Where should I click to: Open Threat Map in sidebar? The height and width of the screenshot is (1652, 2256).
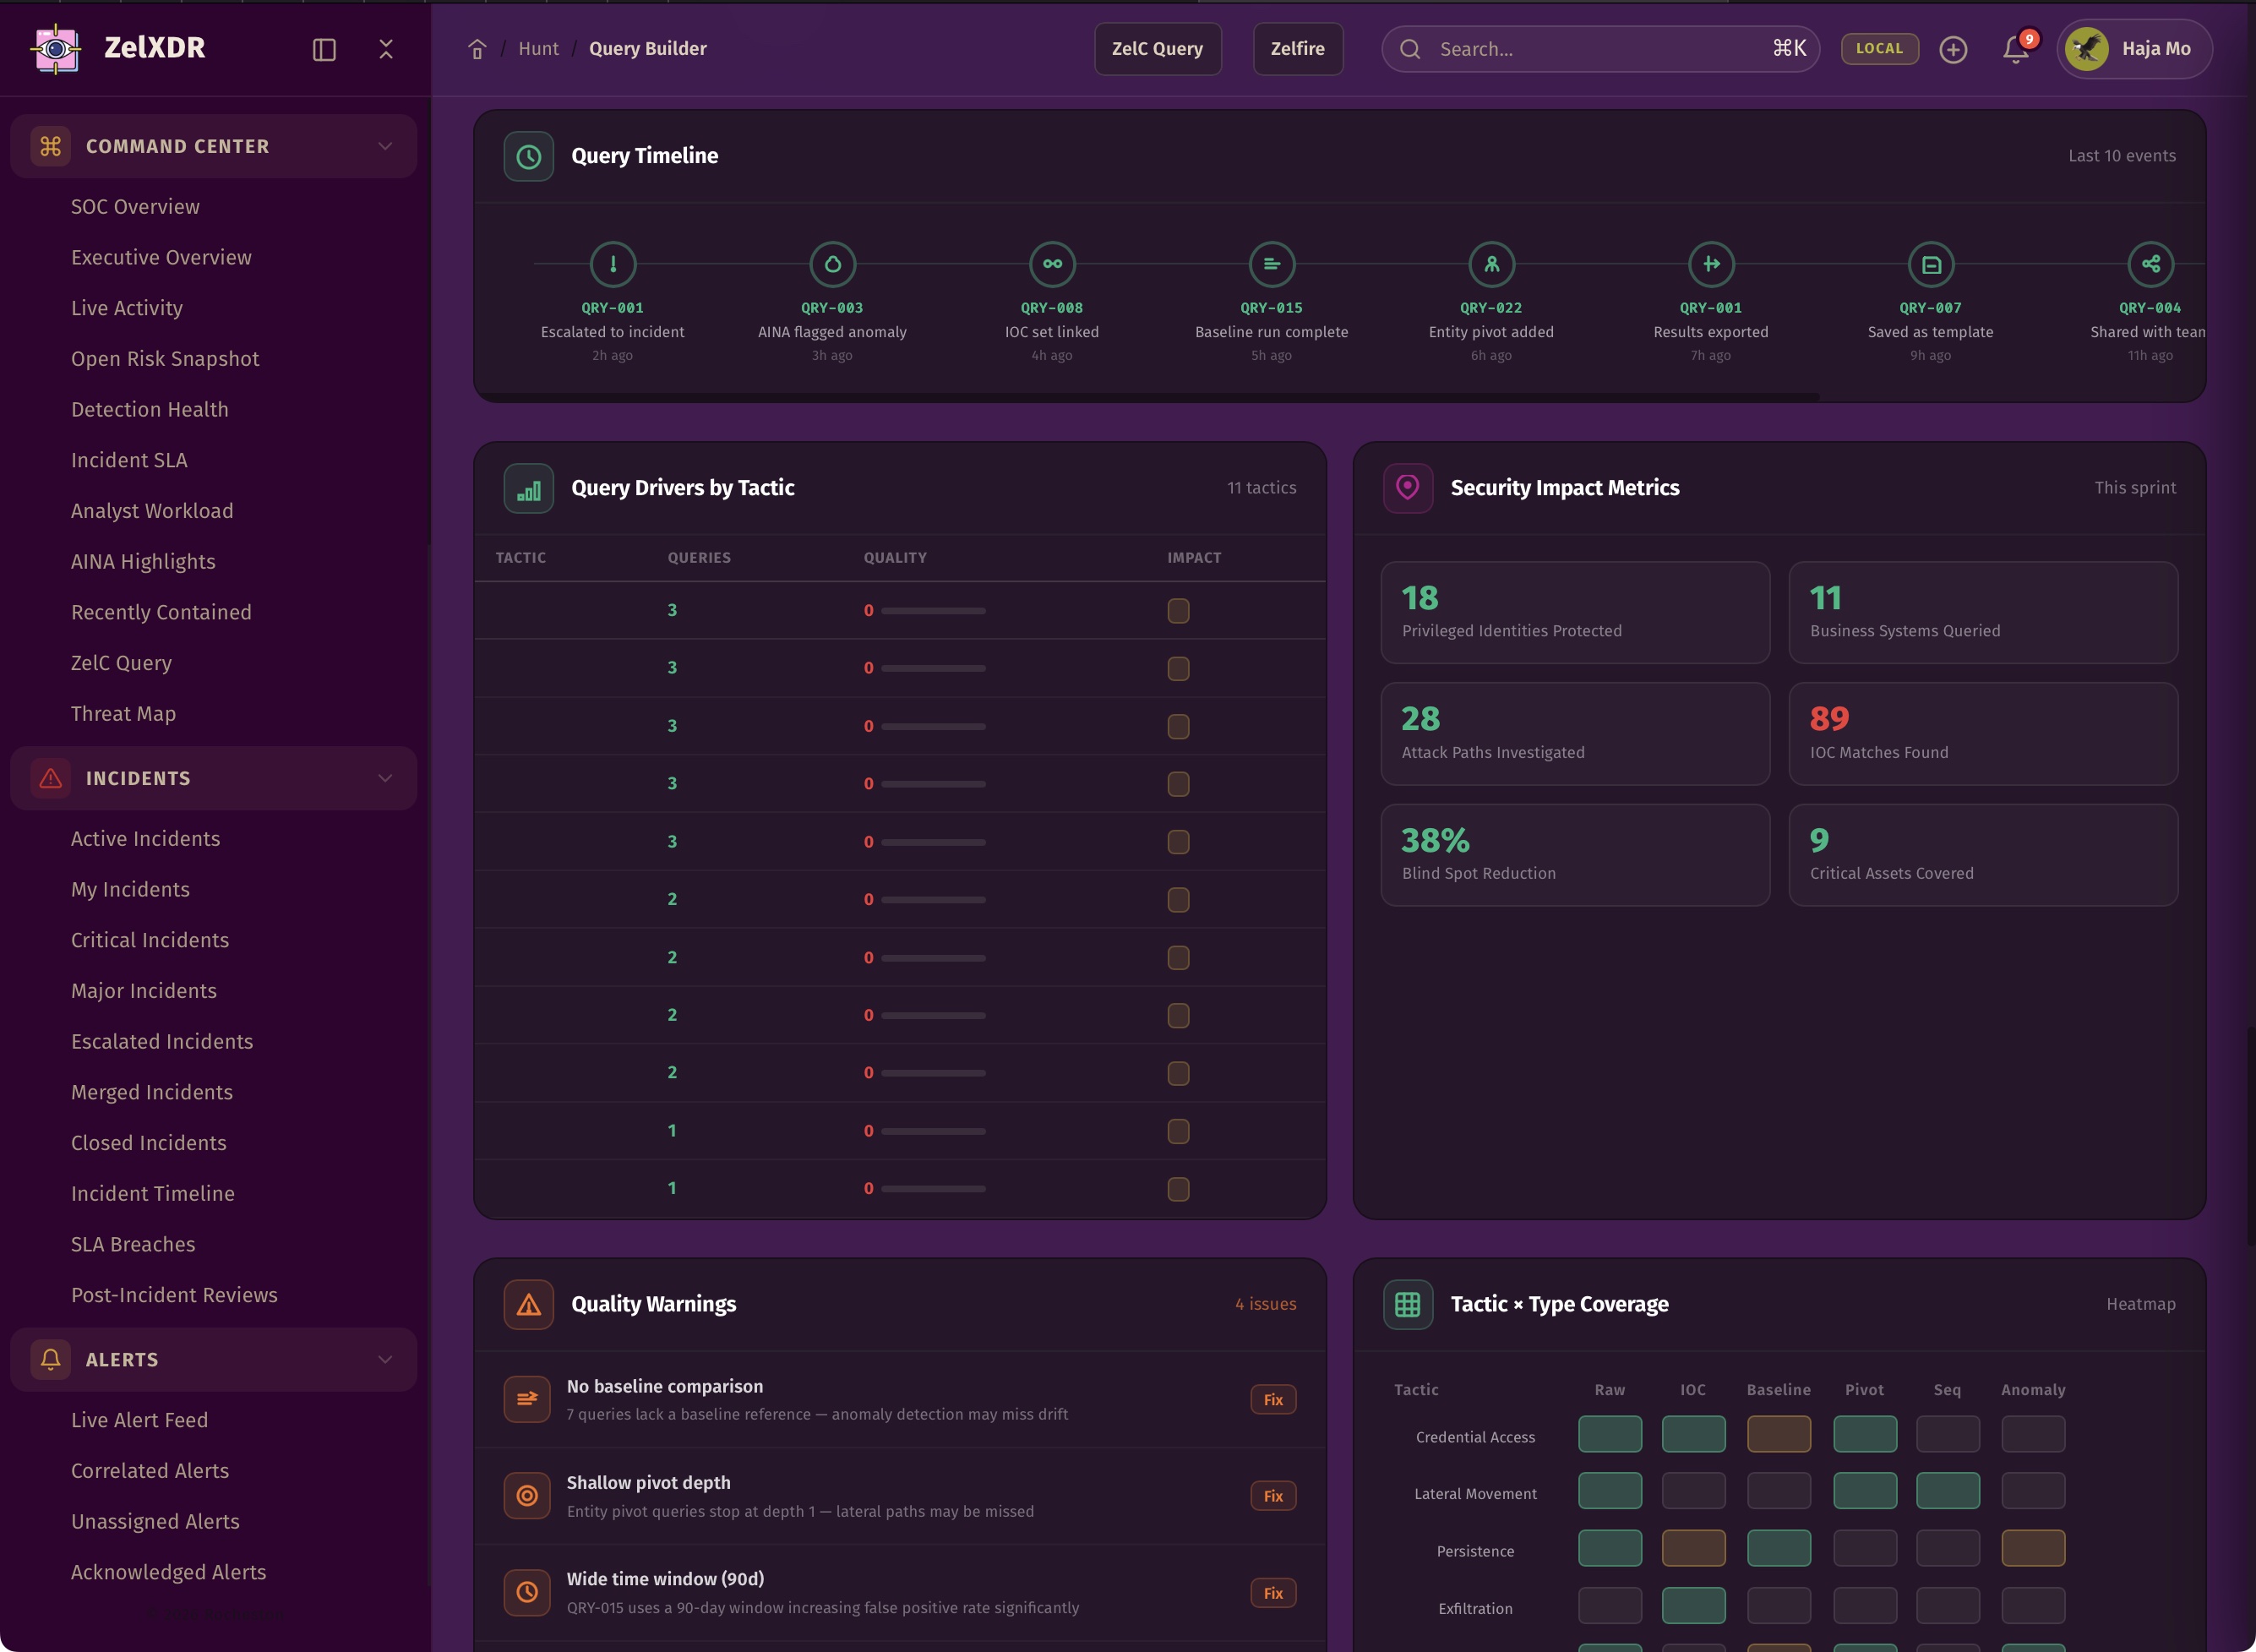coord(123,714)
